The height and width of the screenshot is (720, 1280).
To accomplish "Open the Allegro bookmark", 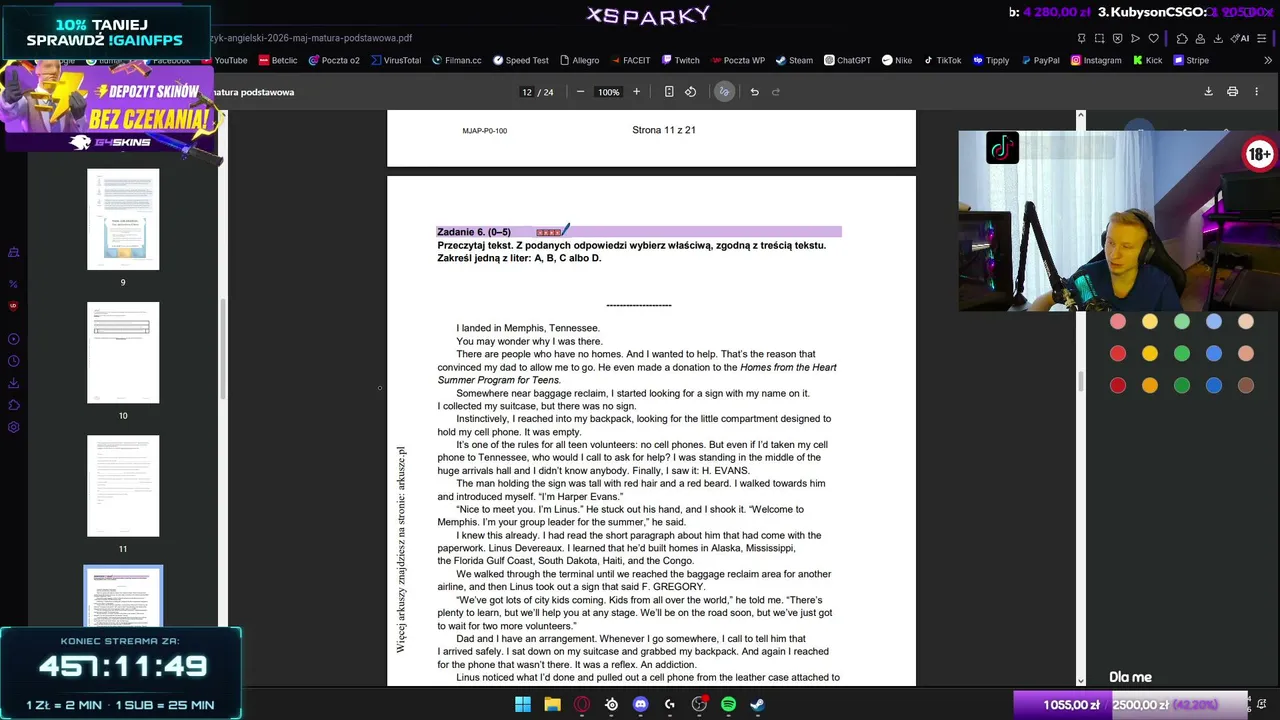I will coord(580,60).
